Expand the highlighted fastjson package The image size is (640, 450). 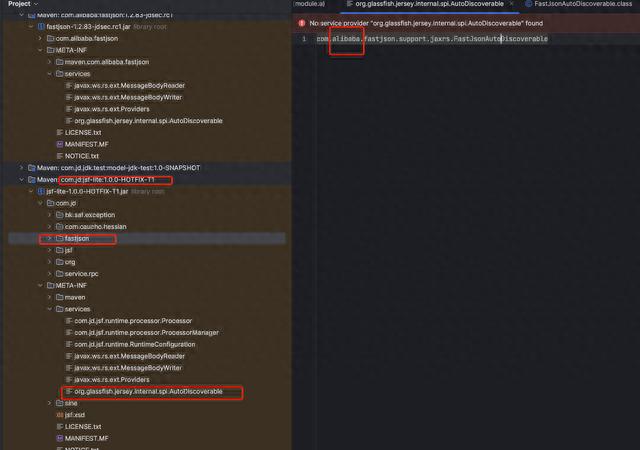coord(49,238)
